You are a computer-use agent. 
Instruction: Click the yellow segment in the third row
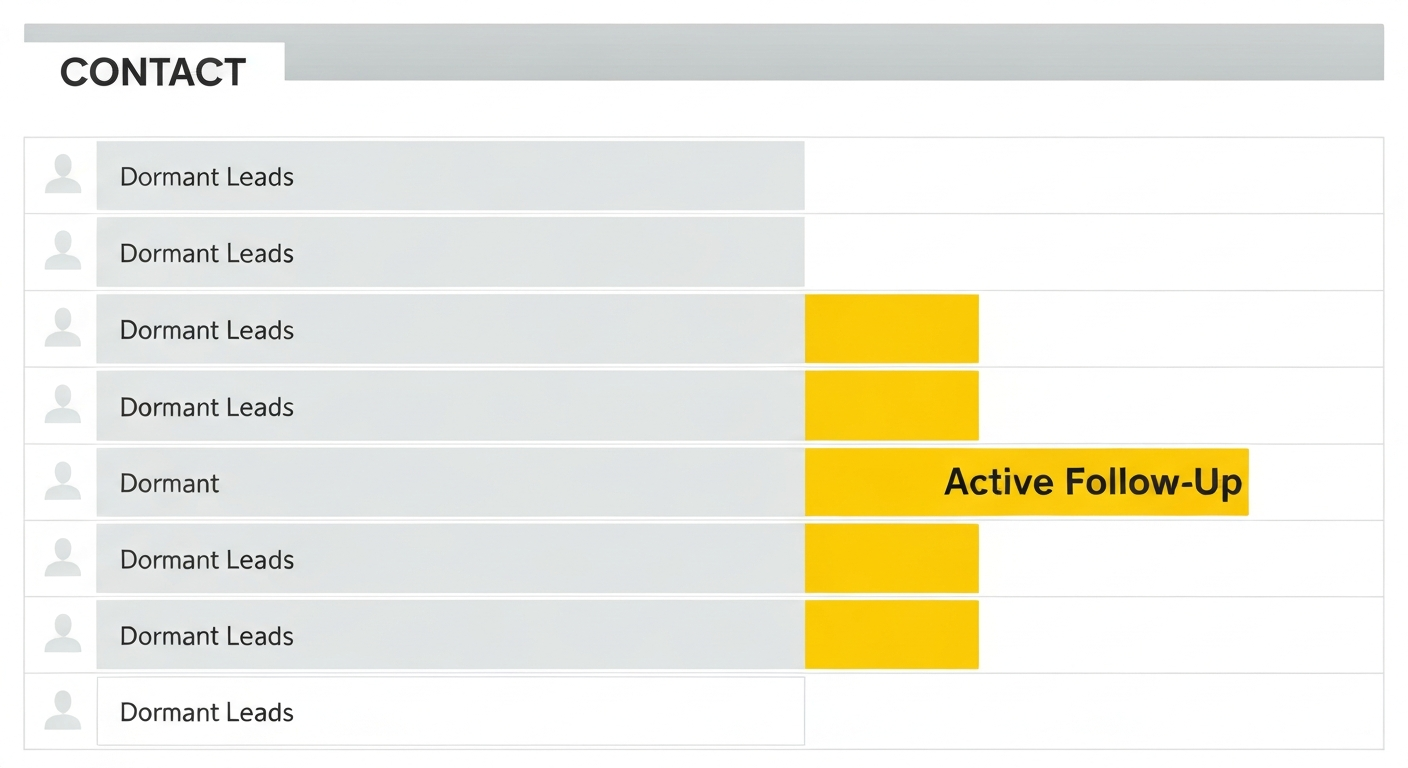coord(892,329)
